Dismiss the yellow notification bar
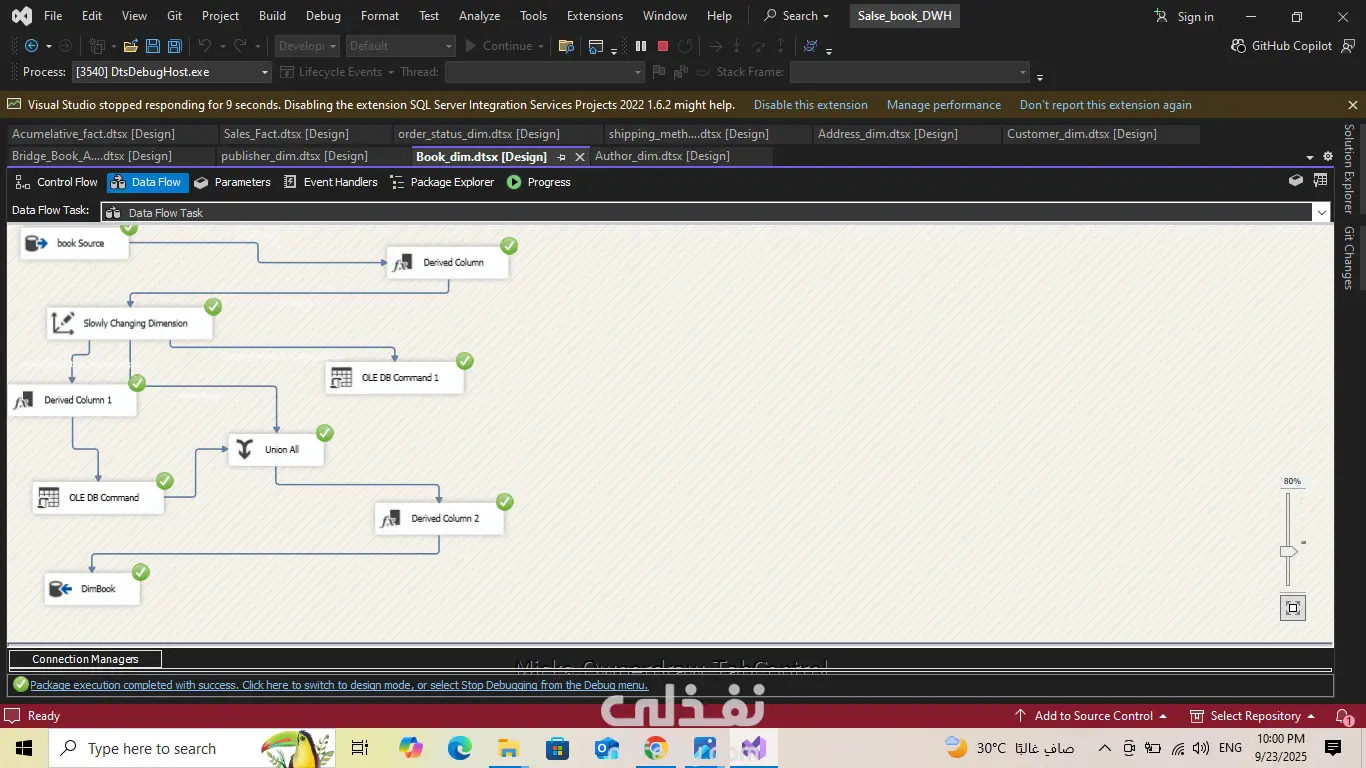 pos(1353,105)
